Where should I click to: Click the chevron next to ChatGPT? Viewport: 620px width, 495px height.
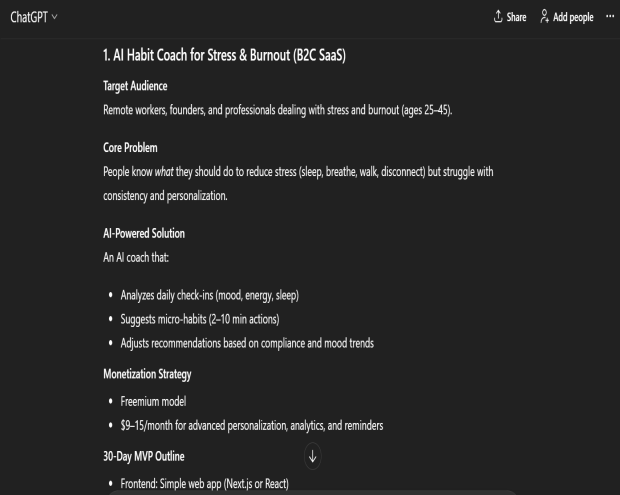pyautogui.click(x=54, y=17)
